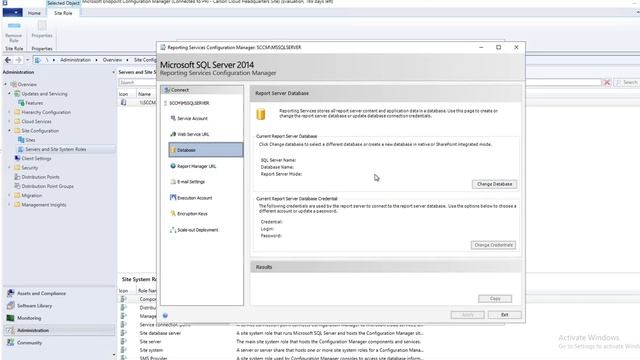The width and height of the screenshot is (640, 360).
Task: Expand Cloud Services expander
Action: pyautogui.click(x=10, y=122)
